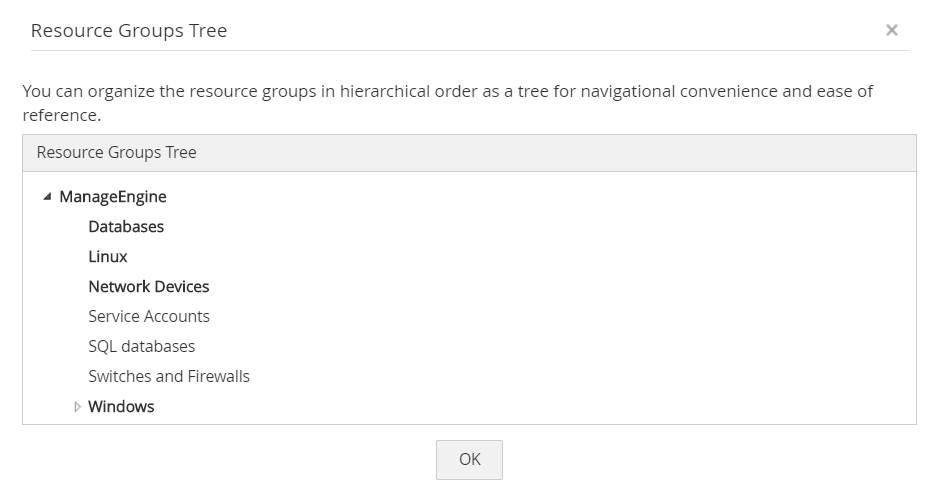Click the SQL databases group
Screen dimensions: 942x496
pos(142,347)
